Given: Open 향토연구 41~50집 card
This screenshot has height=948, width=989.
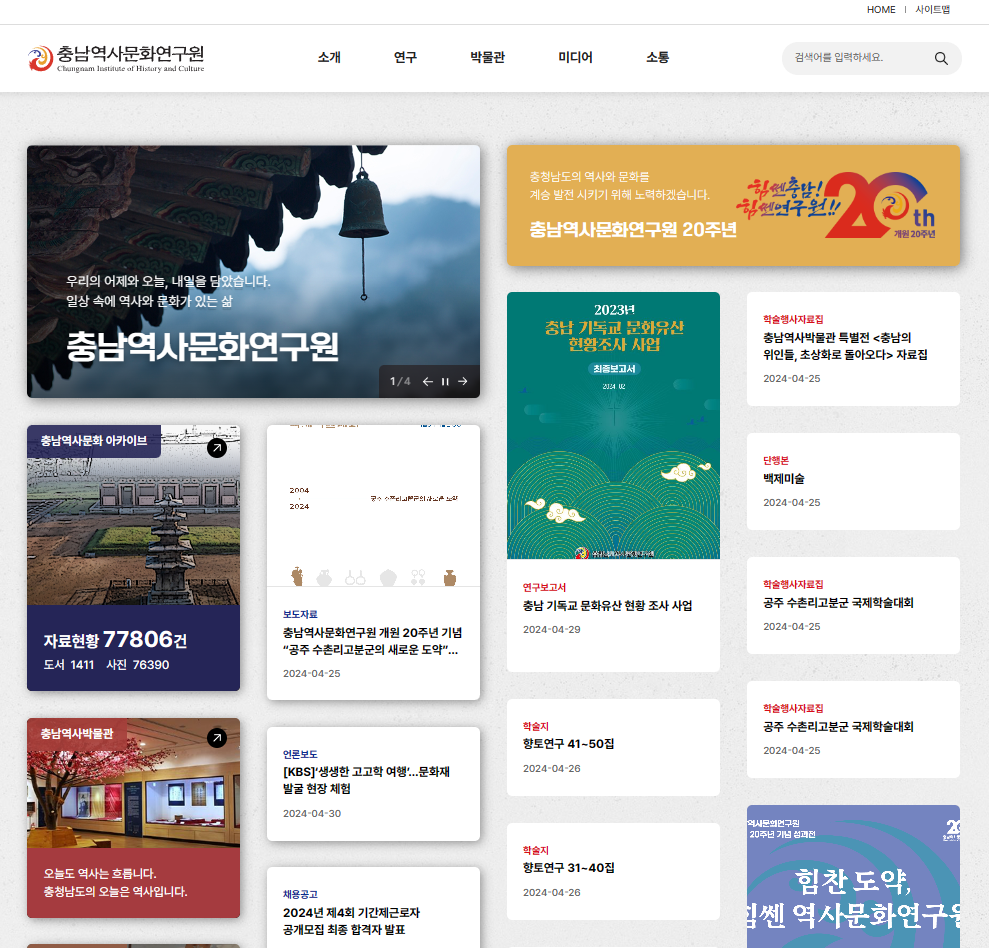Looking at the screenshot, I should 613,747.
